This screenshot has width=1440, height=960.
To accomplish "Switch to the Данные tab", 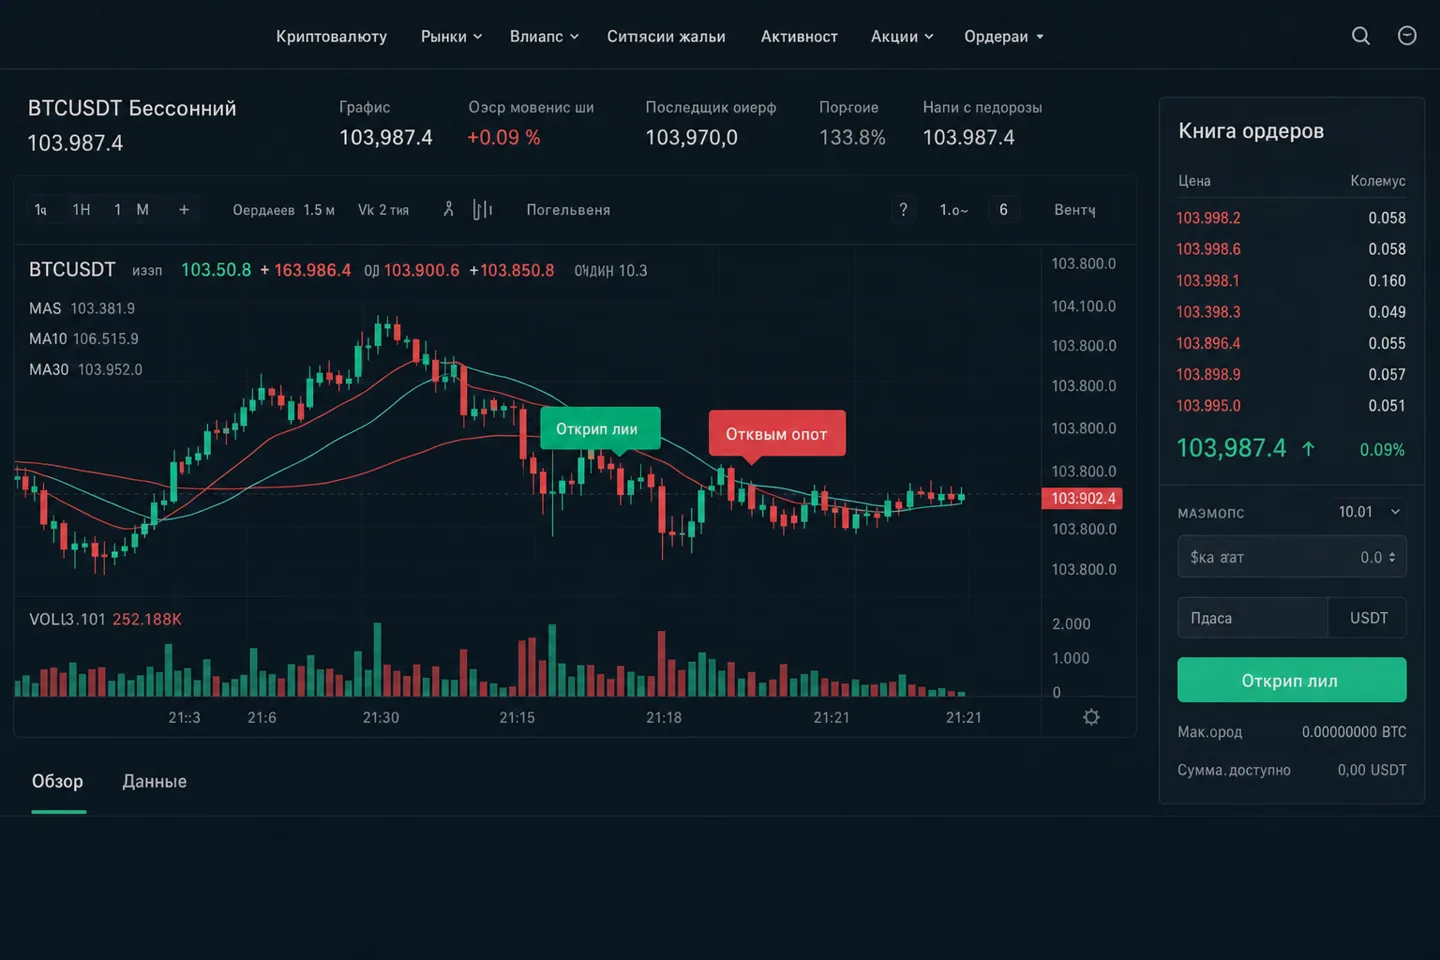I will point(155,781).
